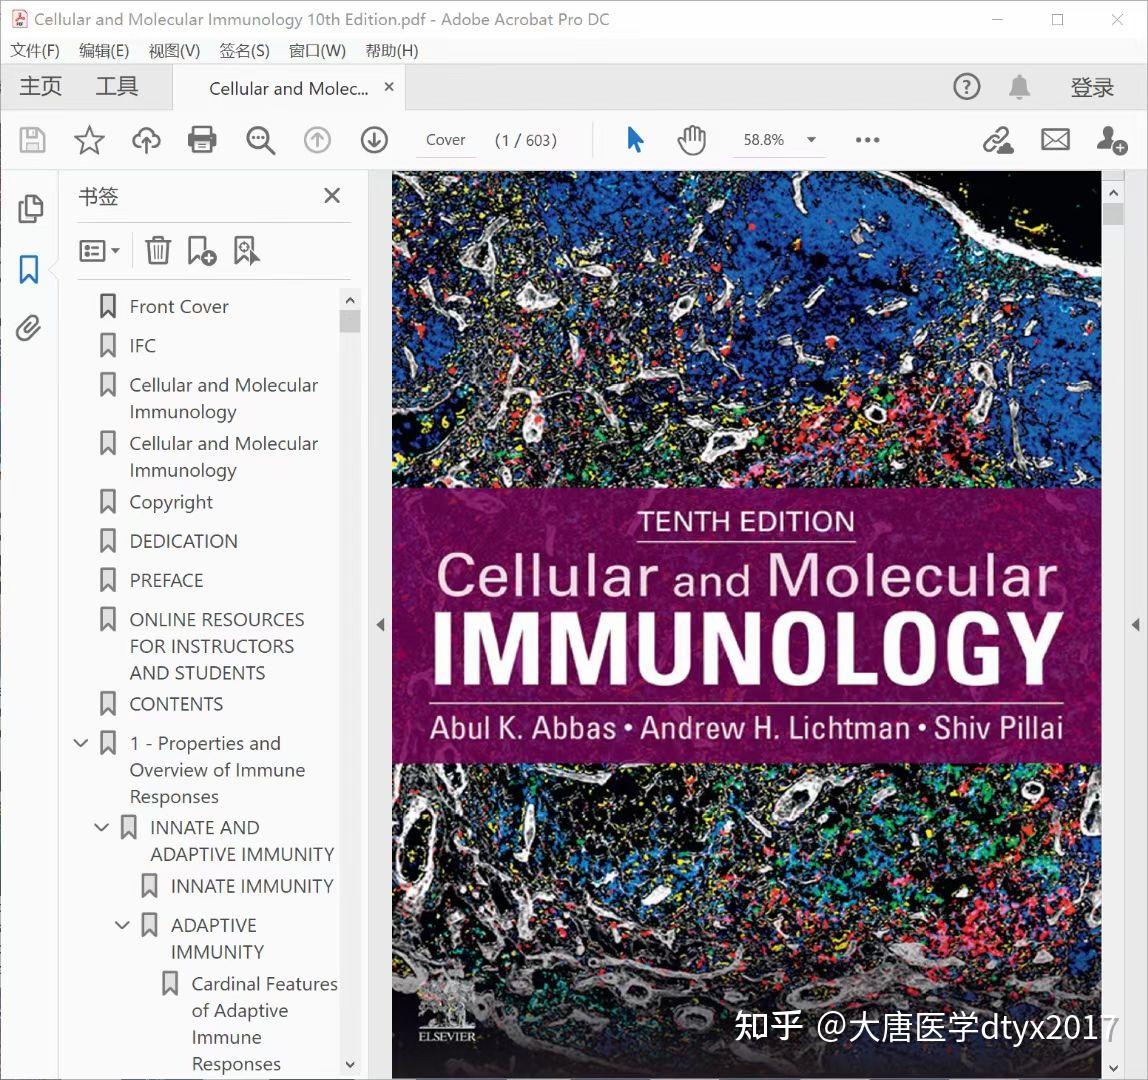Viewport: 1148px width, 1080px height.
Task: Close the Cellular and Molec... document tab
Action: (x=390, y=86)
